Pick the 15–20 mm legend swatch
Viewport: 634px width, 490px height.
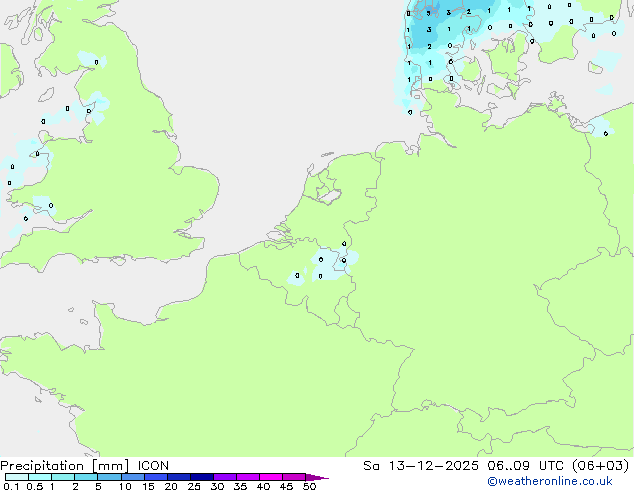coord(156,477)
